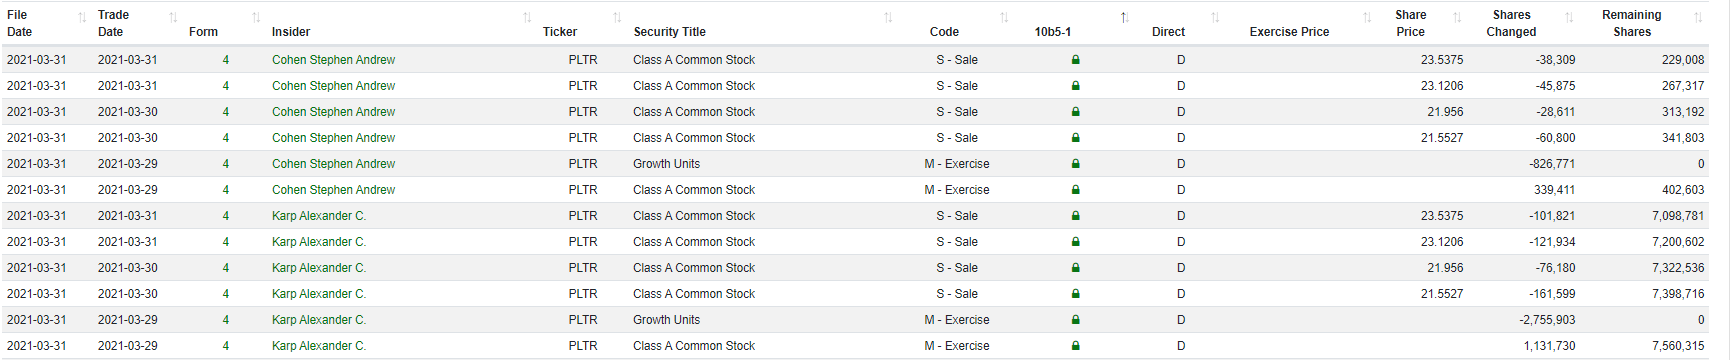The height and width of the screenshot is (360, 1731).
Task: Click the Direct column header
Action: (1168, 32)
